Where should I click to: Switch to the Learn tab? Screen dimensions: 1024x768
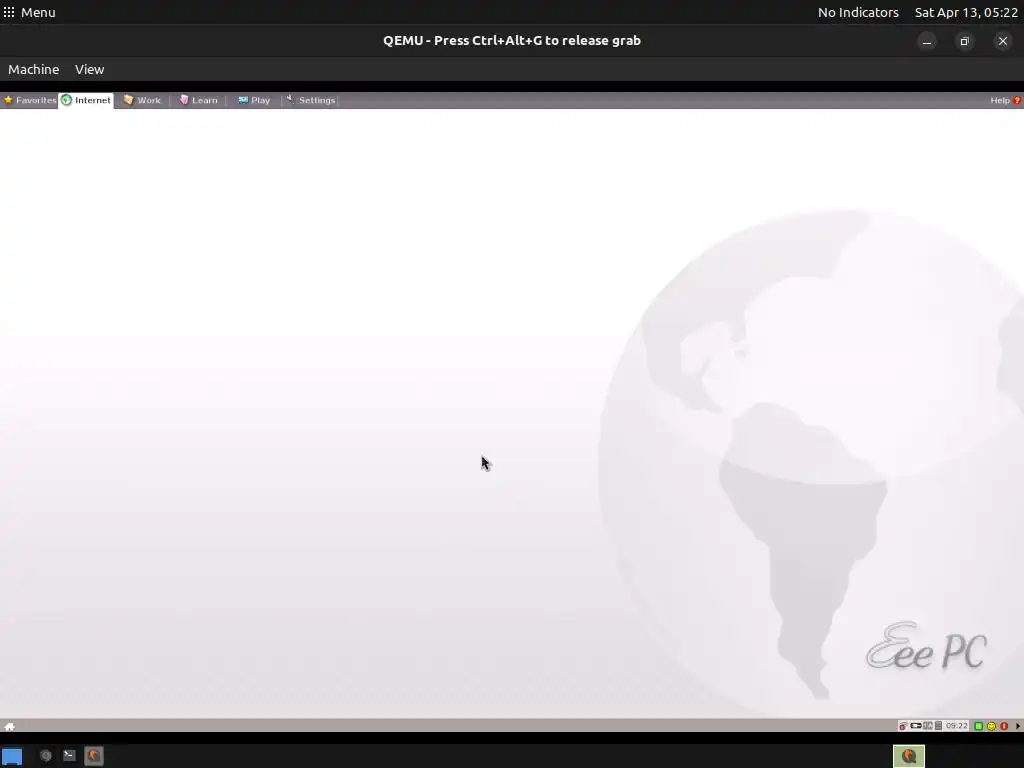pos(199,100)
